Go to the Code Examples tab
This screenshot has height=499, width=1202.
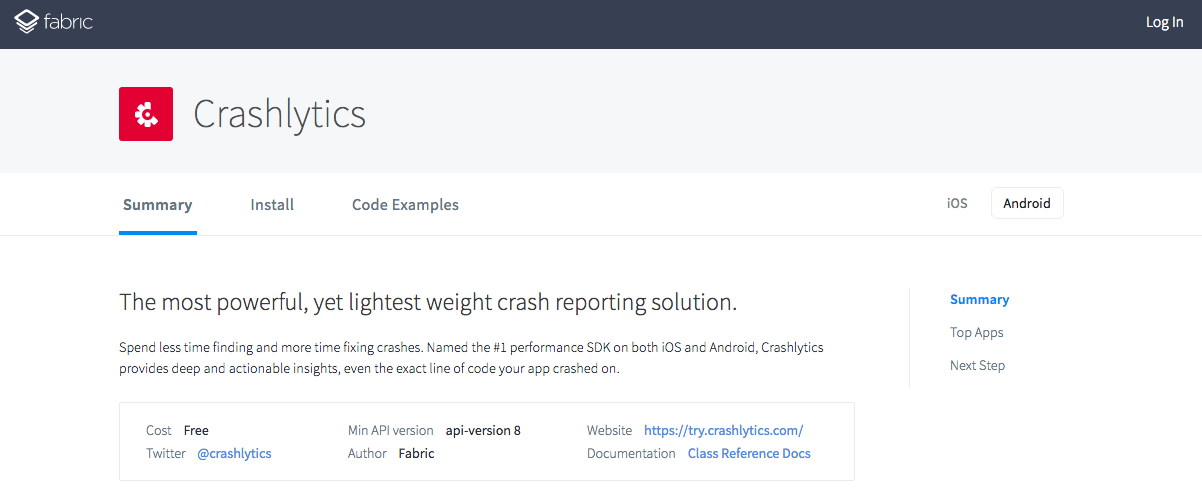tap(405, 205)
